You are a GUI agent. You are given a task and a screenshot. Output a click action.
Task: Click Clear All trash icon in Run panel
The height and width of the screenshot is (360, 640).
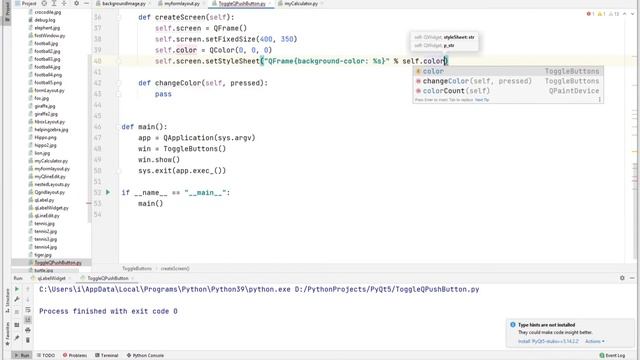[x=28, y=340]
